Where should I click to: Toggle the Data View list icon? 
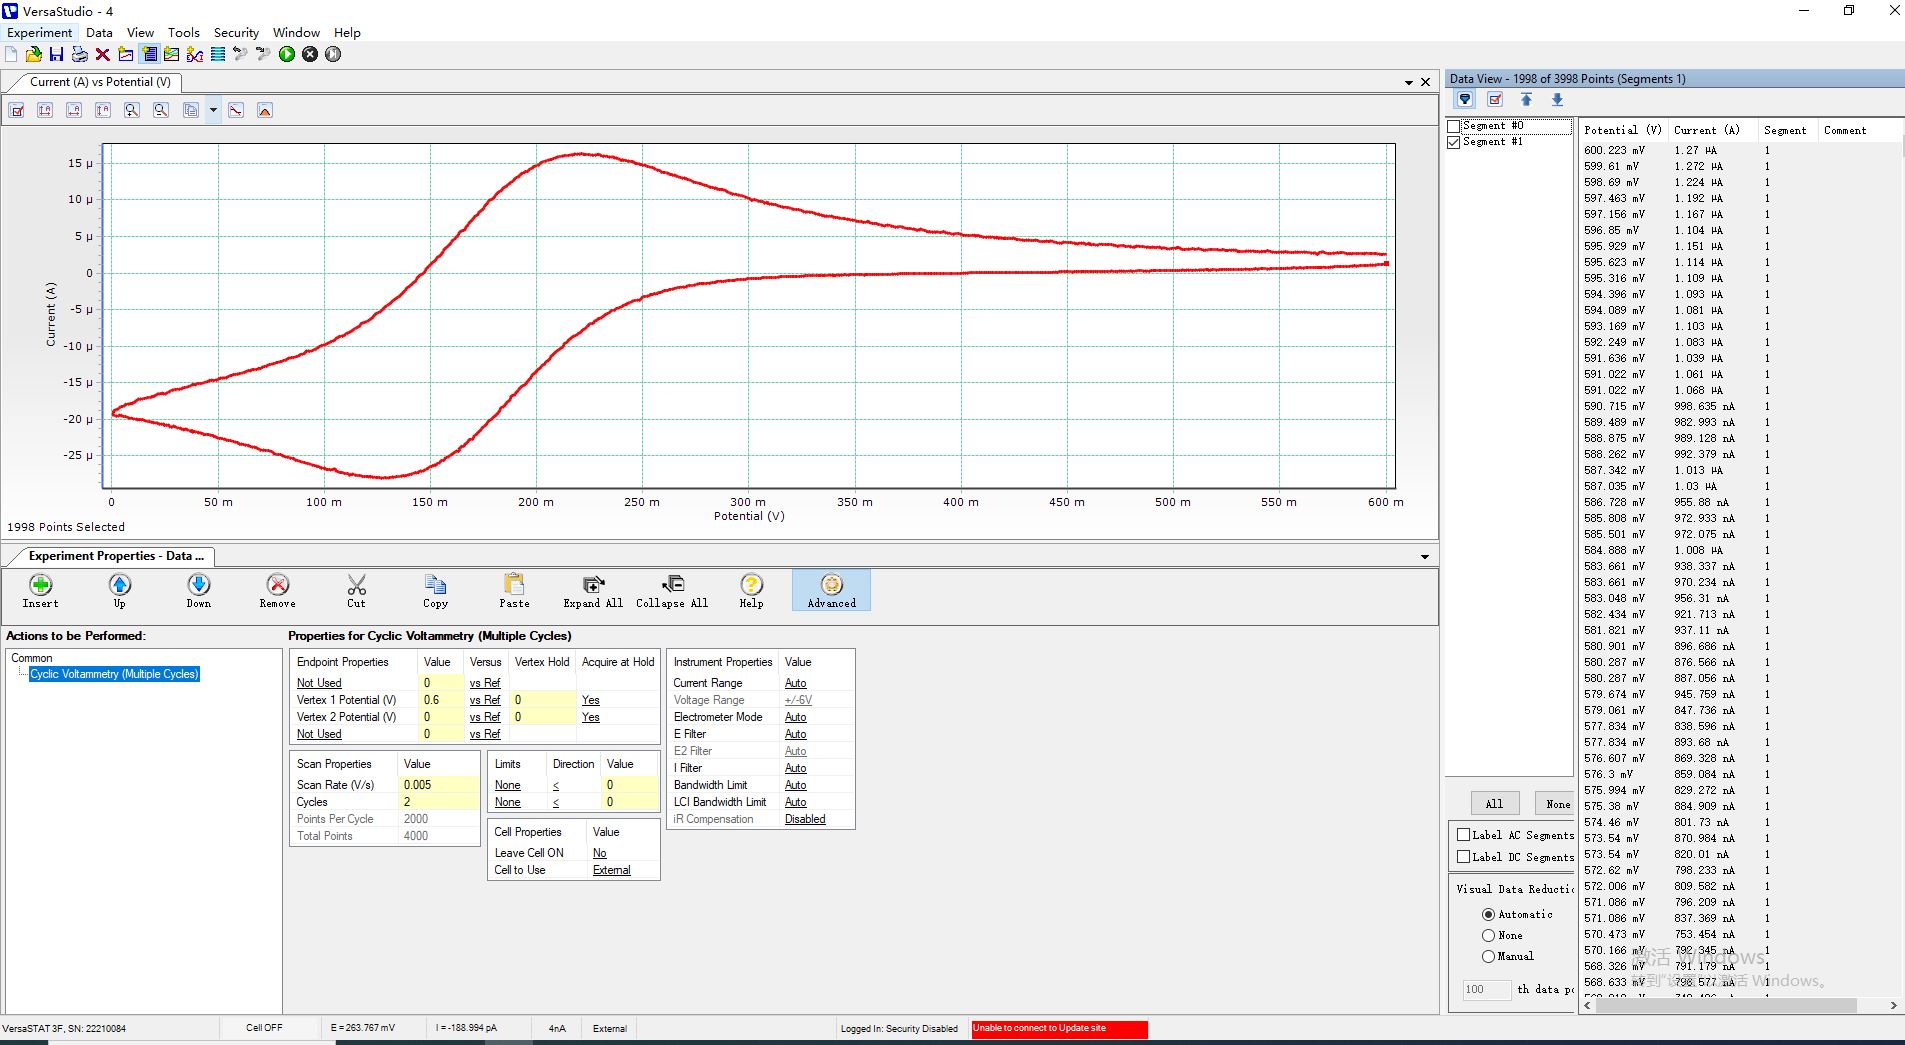(149, 54)
